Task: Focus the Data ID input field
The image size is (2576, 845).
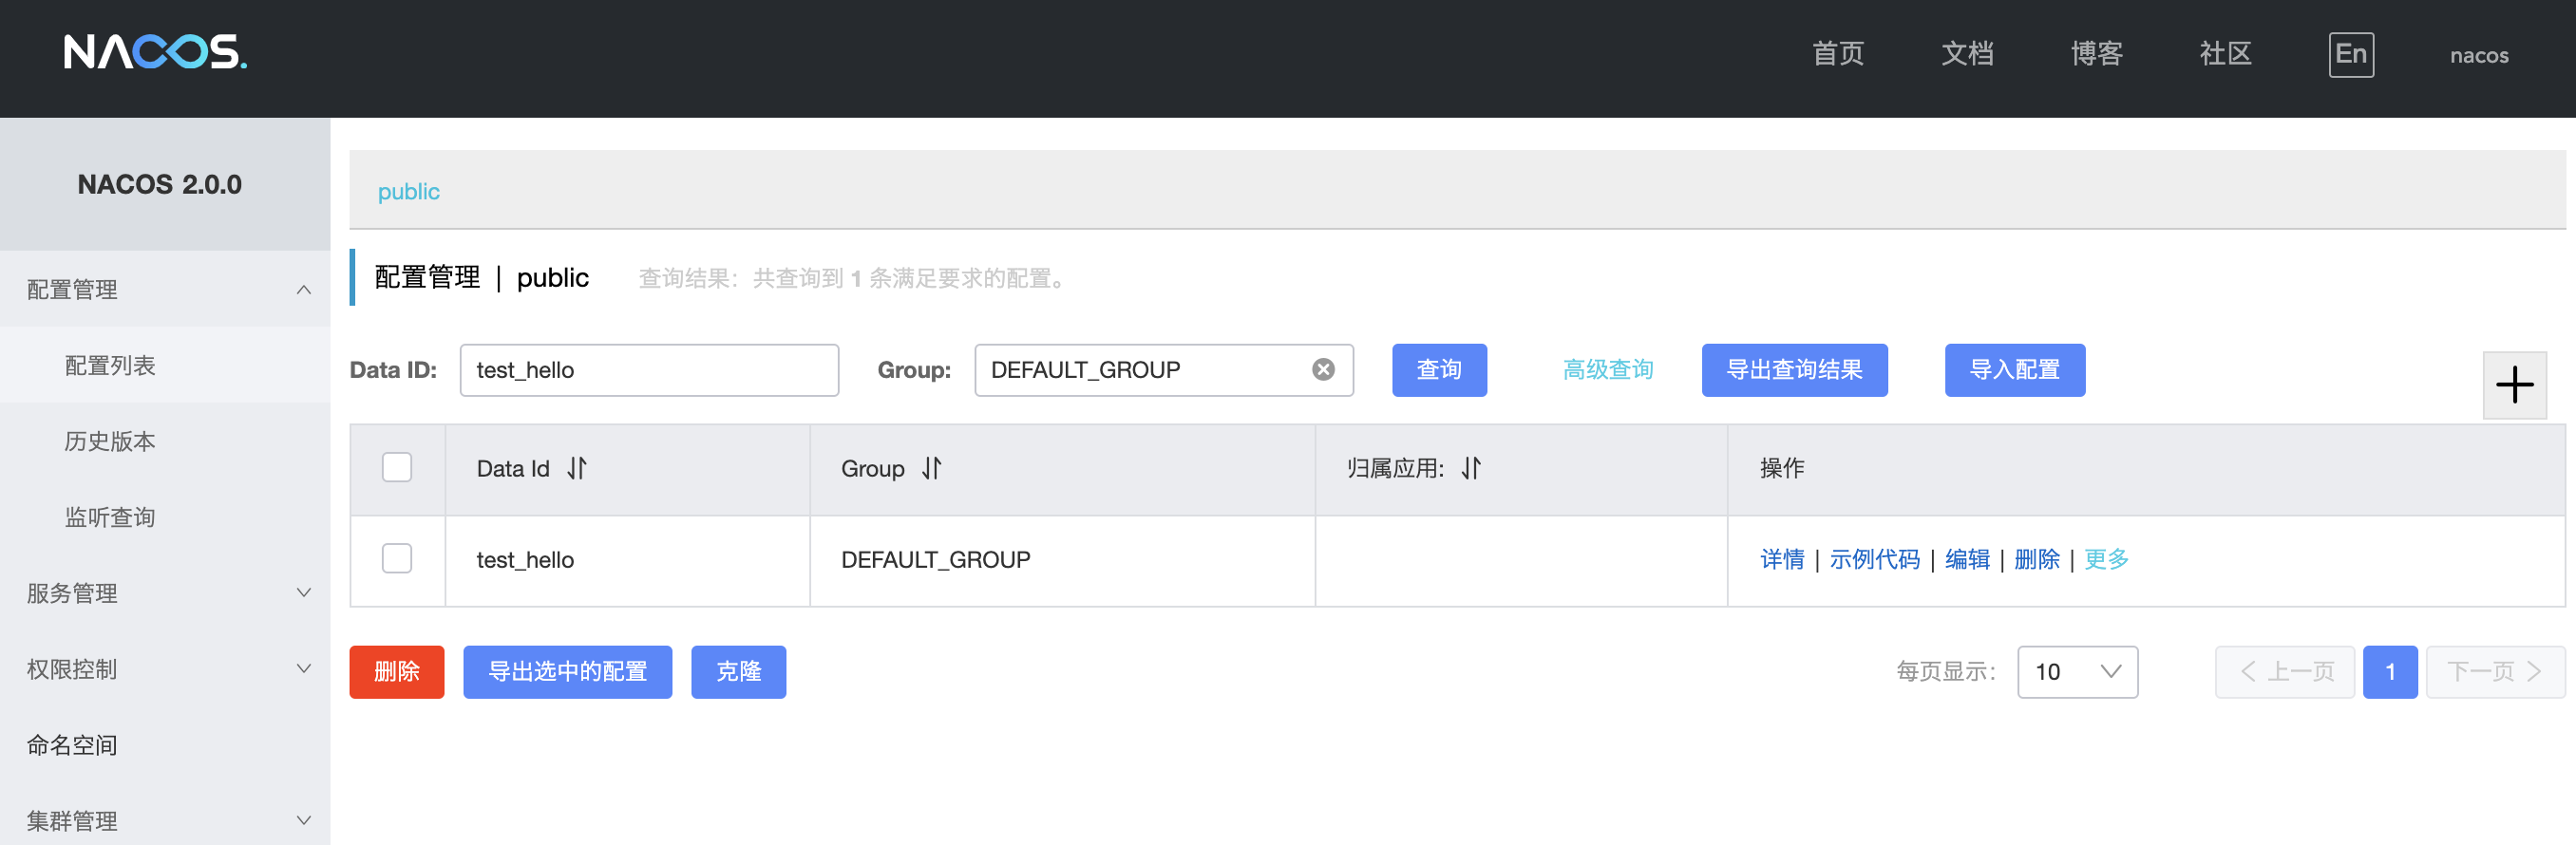Action: [x=649, y=370]
